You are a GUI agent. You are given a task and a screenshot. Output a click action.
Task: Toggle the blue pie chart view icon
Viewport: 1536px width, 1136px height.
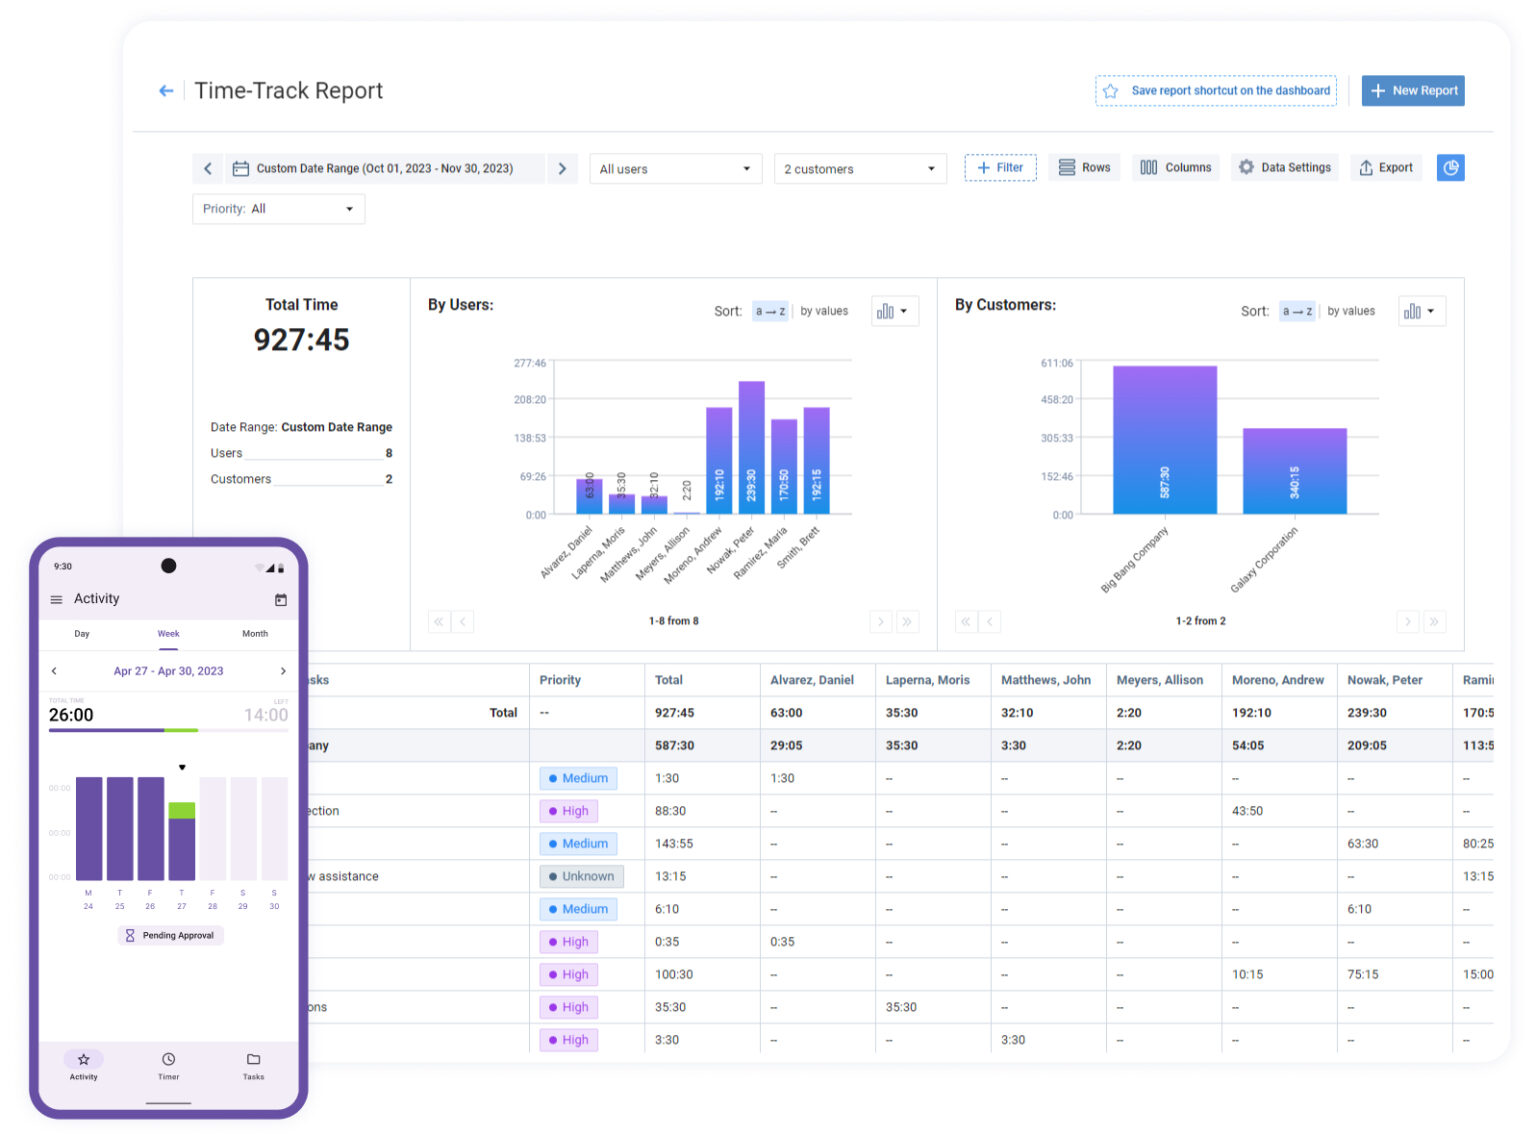[1449, 168]
